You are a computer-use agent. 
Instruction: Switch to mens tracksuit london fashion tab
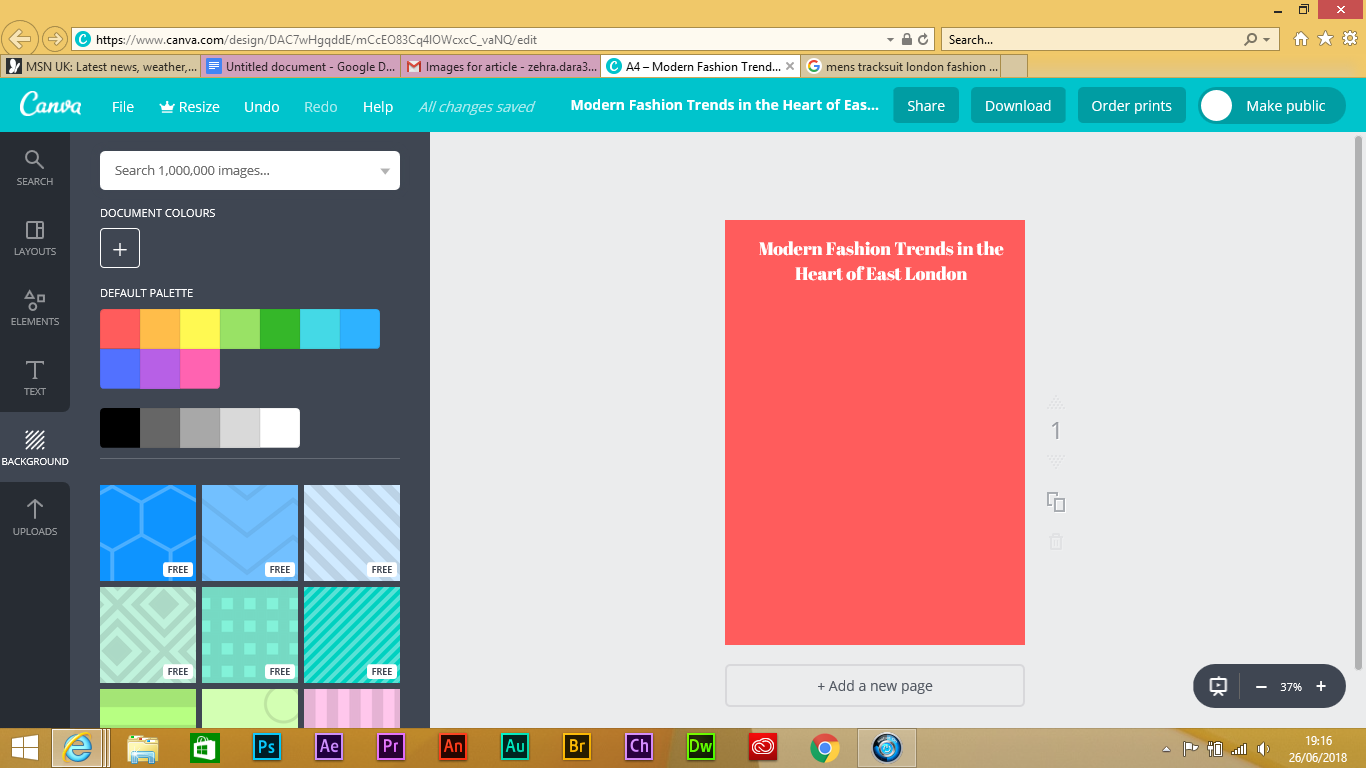coord(901,67)
